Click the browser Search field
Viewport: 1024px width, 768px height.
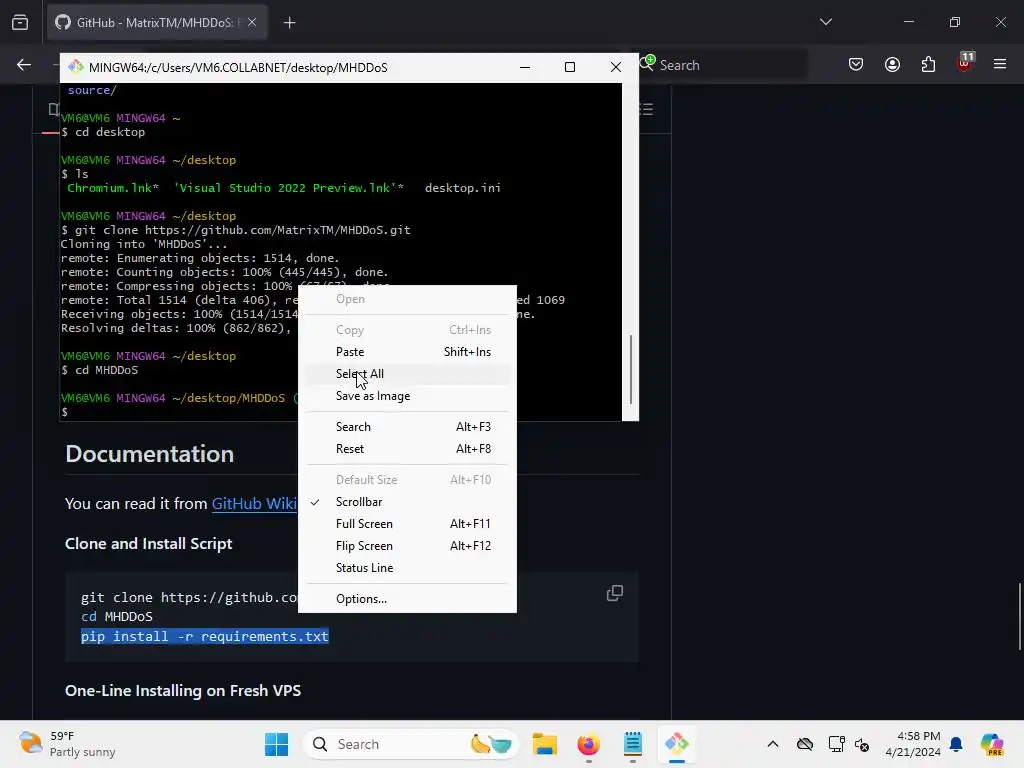[x=725, y=65]
